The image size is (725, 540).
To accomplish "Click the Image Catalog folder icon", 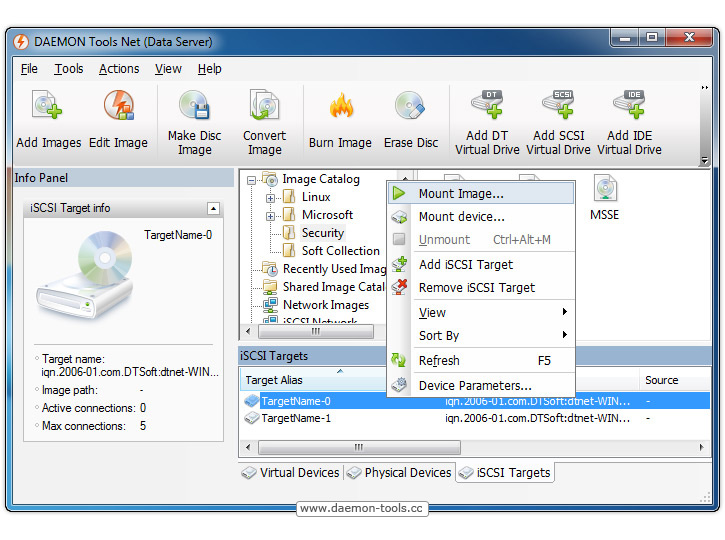I will 270,178.
